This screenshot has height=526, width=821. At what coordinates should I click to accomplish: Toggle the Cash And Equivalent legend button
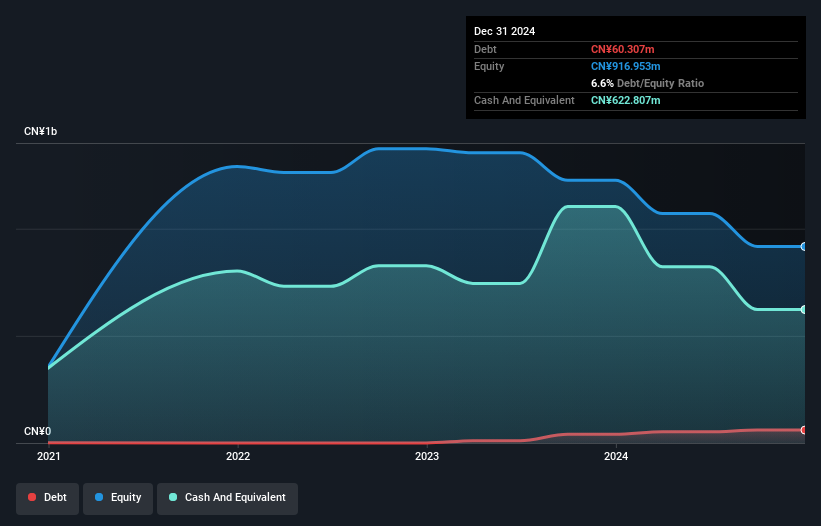(x=227, y=498)
